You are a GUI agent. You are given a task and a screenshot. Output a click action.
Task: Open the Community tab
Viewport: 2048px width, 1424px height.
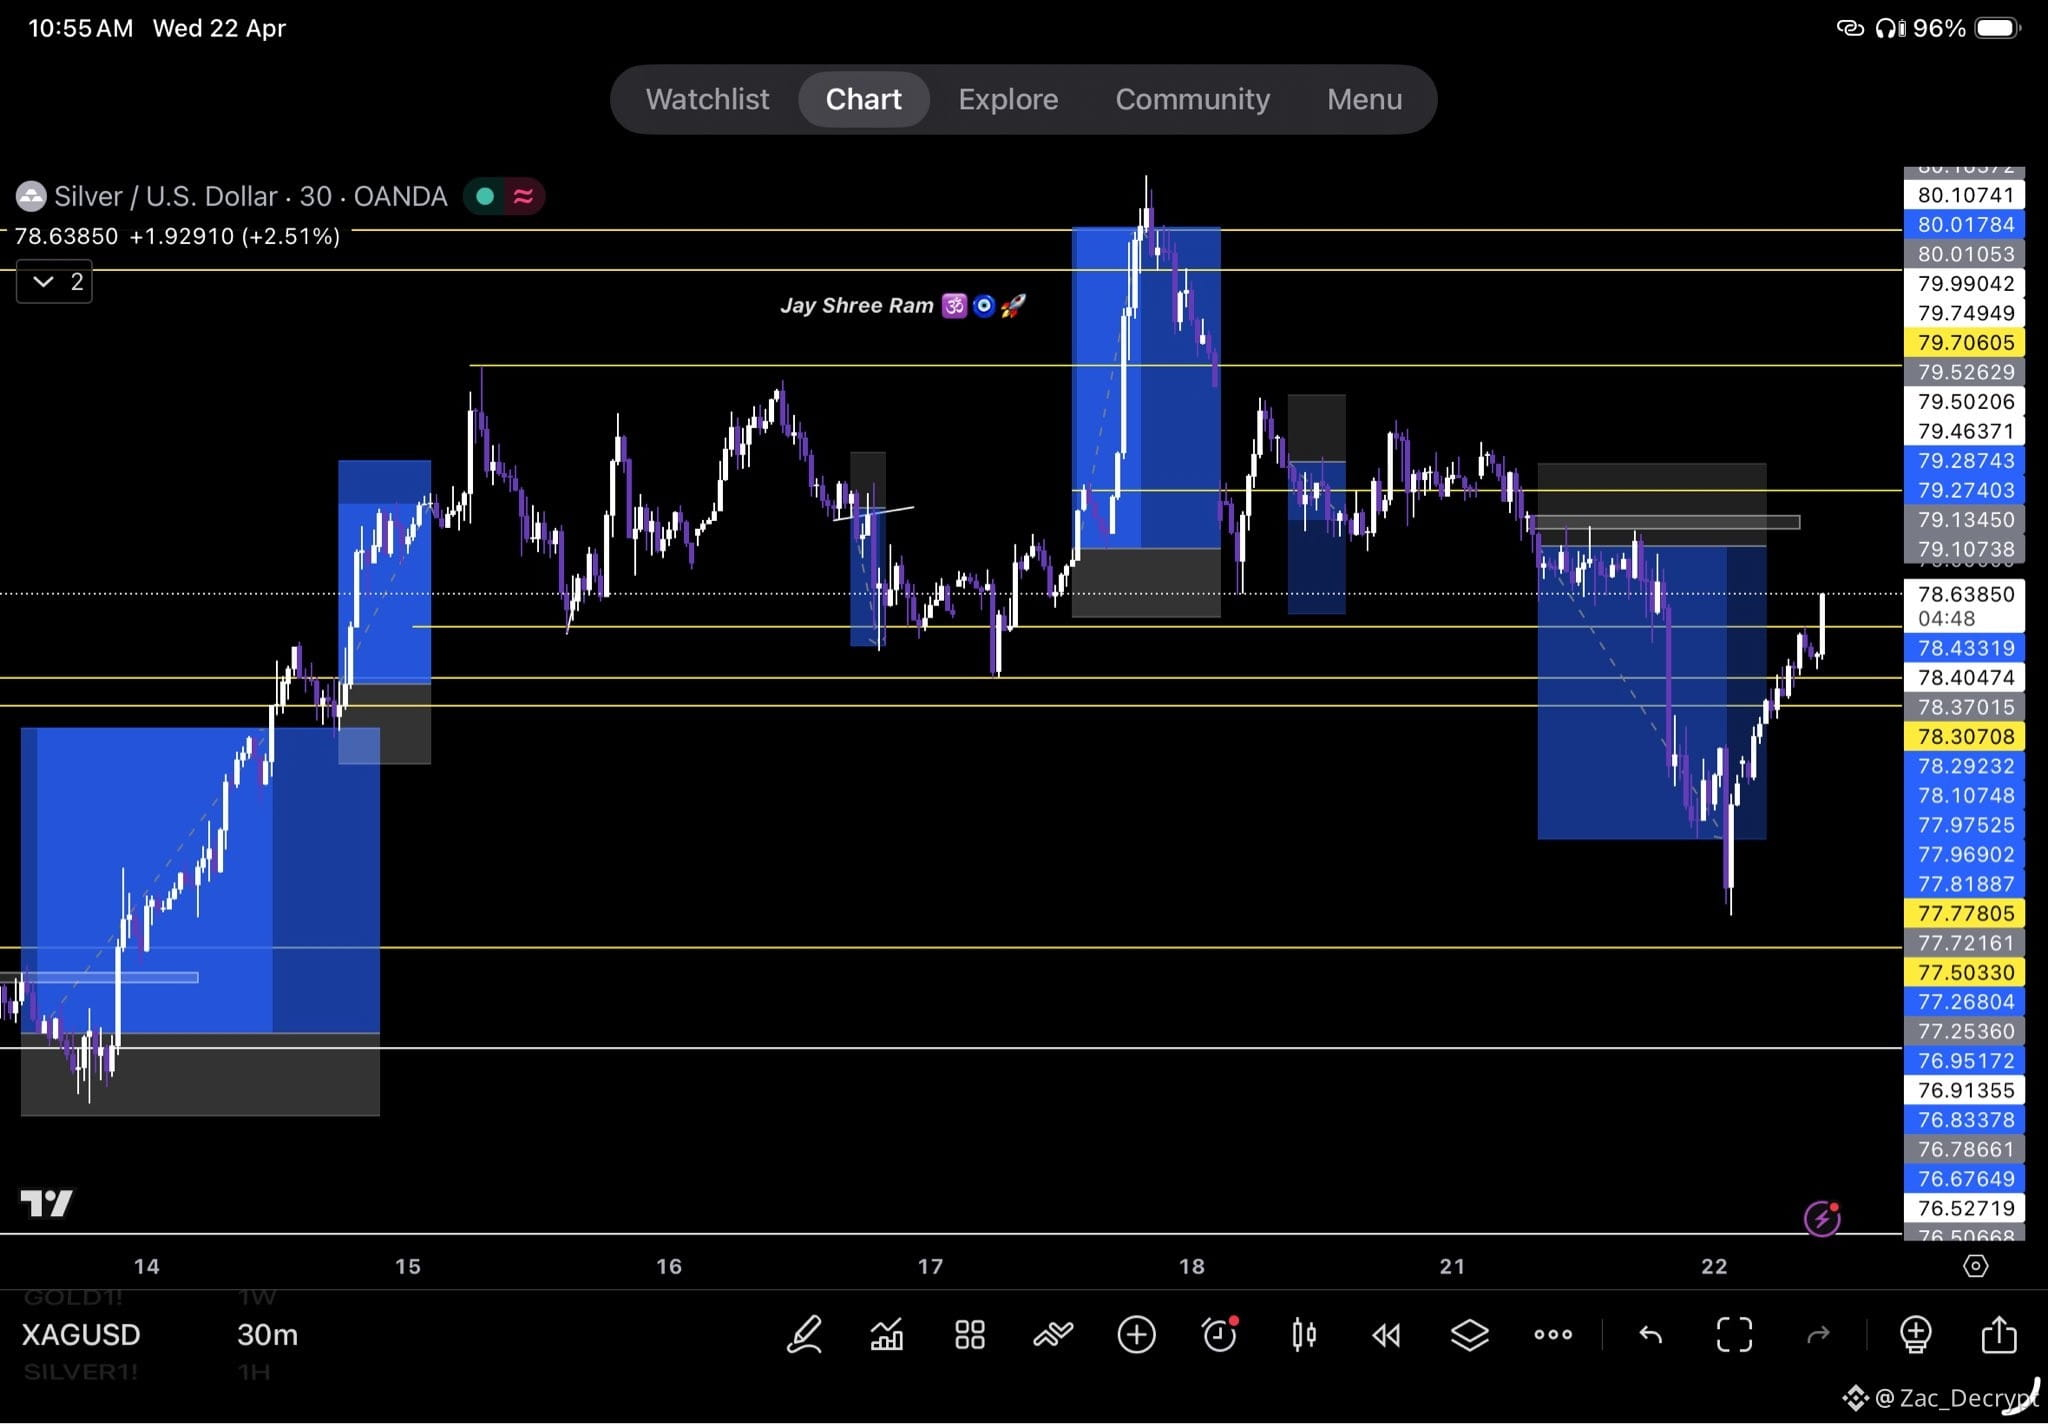pos(1192,99)
